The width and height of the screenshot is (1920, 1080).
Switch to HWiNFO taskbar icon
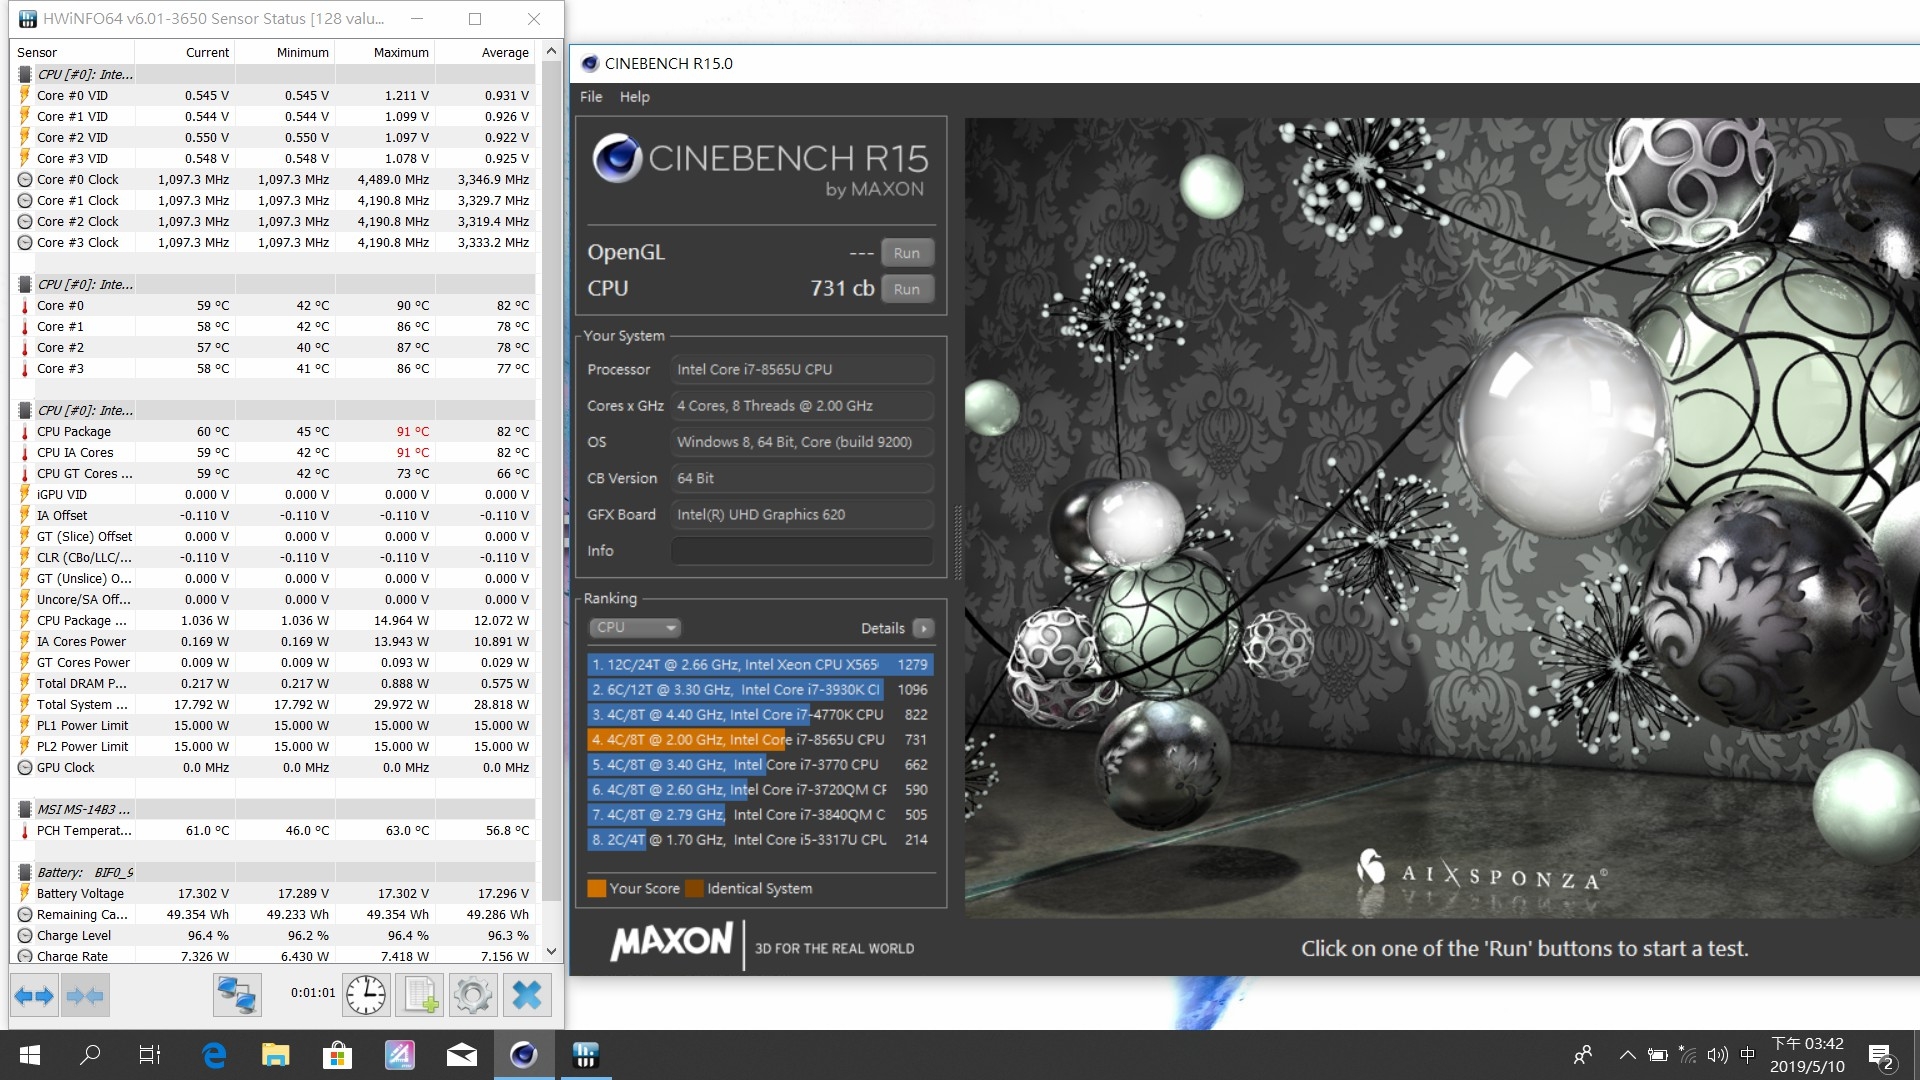coord(585,1055)
